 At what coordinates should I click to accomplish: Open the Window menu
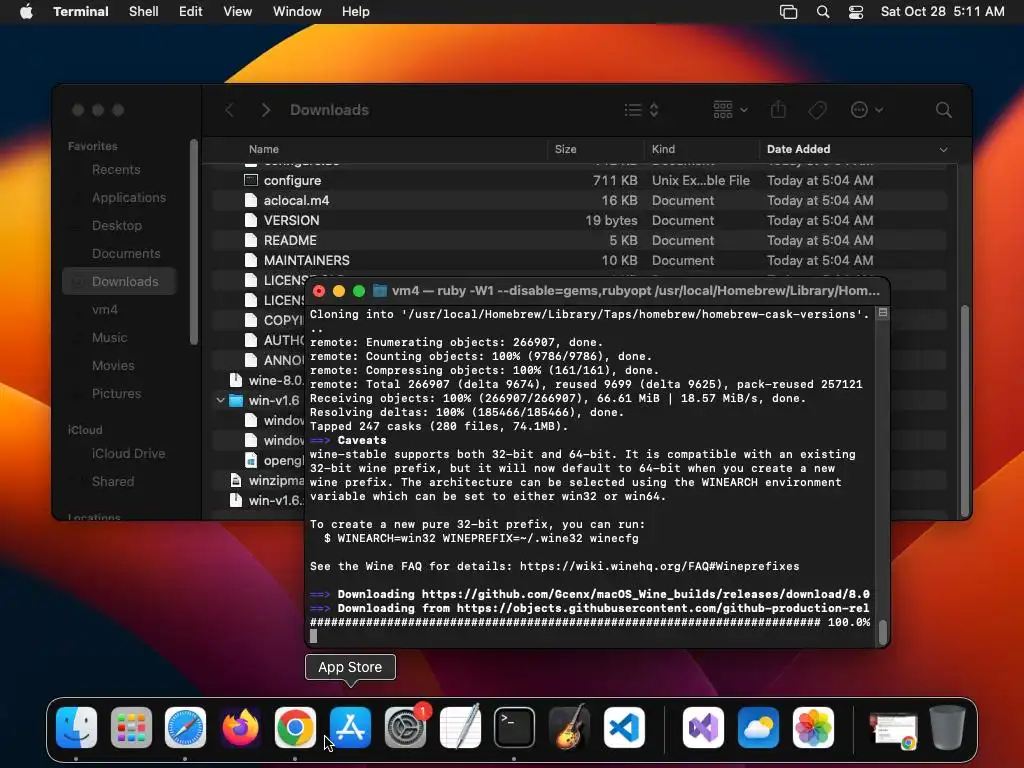pos(297,11)
